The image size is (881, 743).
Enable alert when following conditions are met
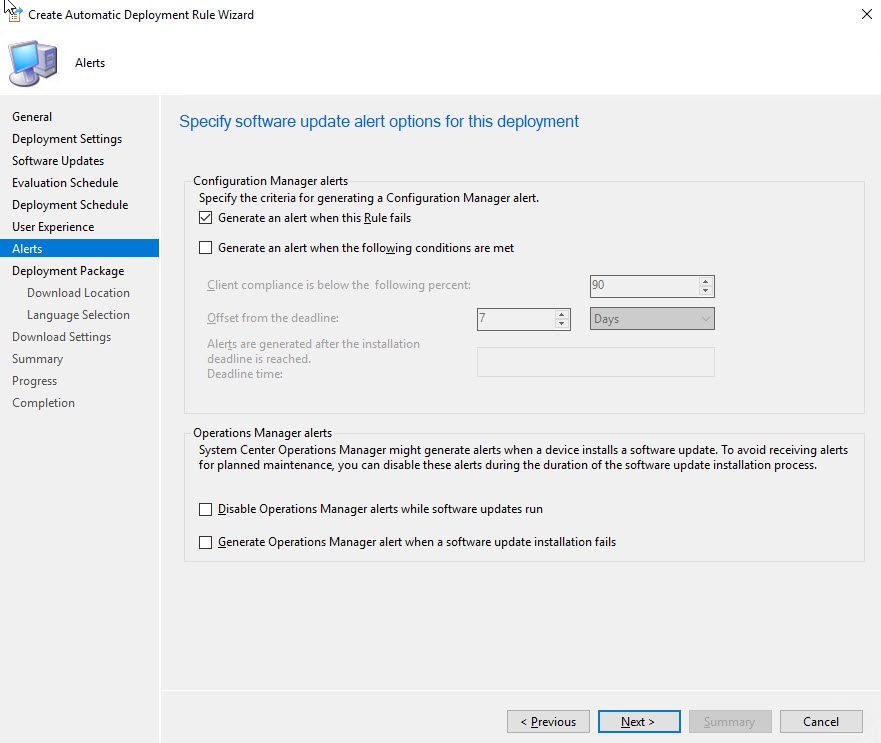point(206,248)
